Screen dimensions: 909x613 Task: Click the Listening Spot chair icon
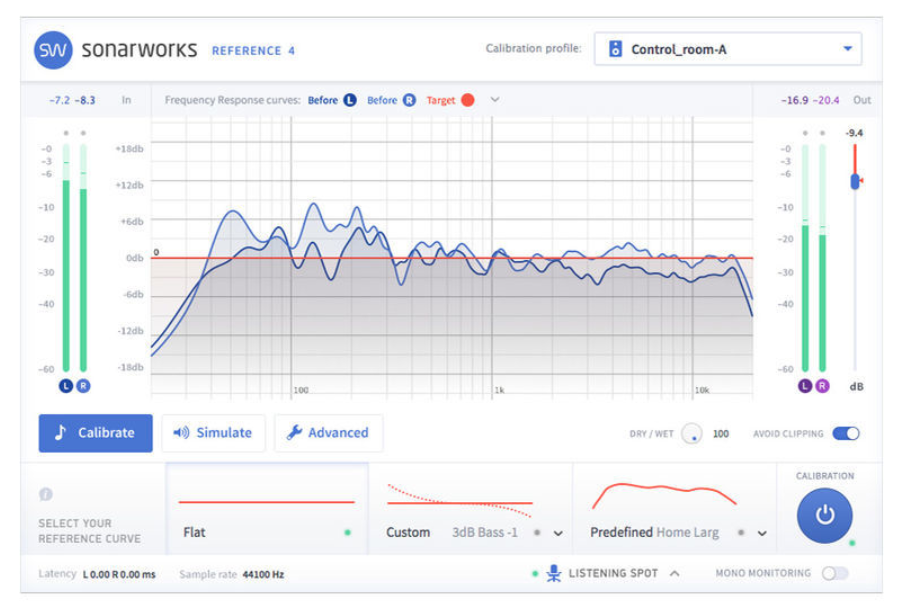554,573
